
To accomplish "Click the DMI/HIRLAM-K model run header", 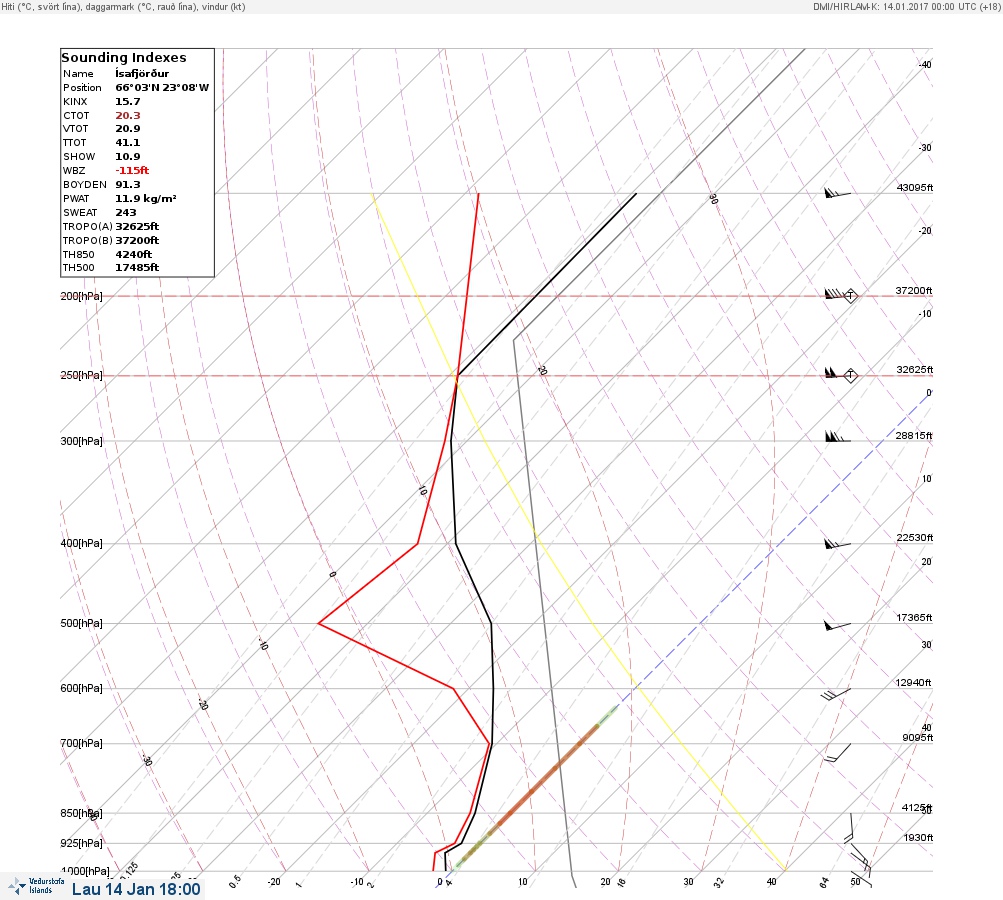I will [906, 6].
